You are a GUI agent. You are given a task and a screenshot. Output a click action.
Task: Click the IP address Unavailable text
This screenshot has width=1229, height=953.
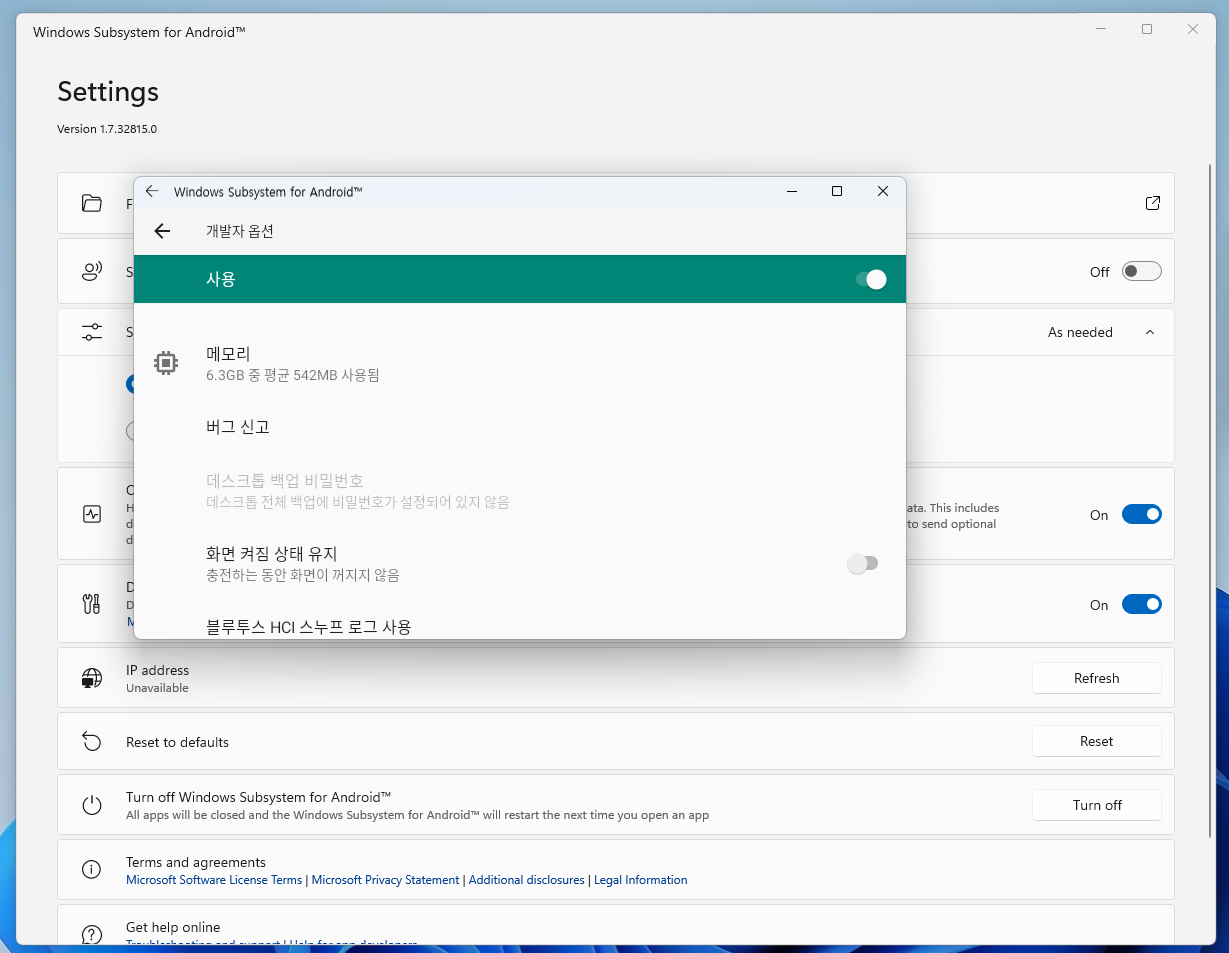click(x=157, y=688)
